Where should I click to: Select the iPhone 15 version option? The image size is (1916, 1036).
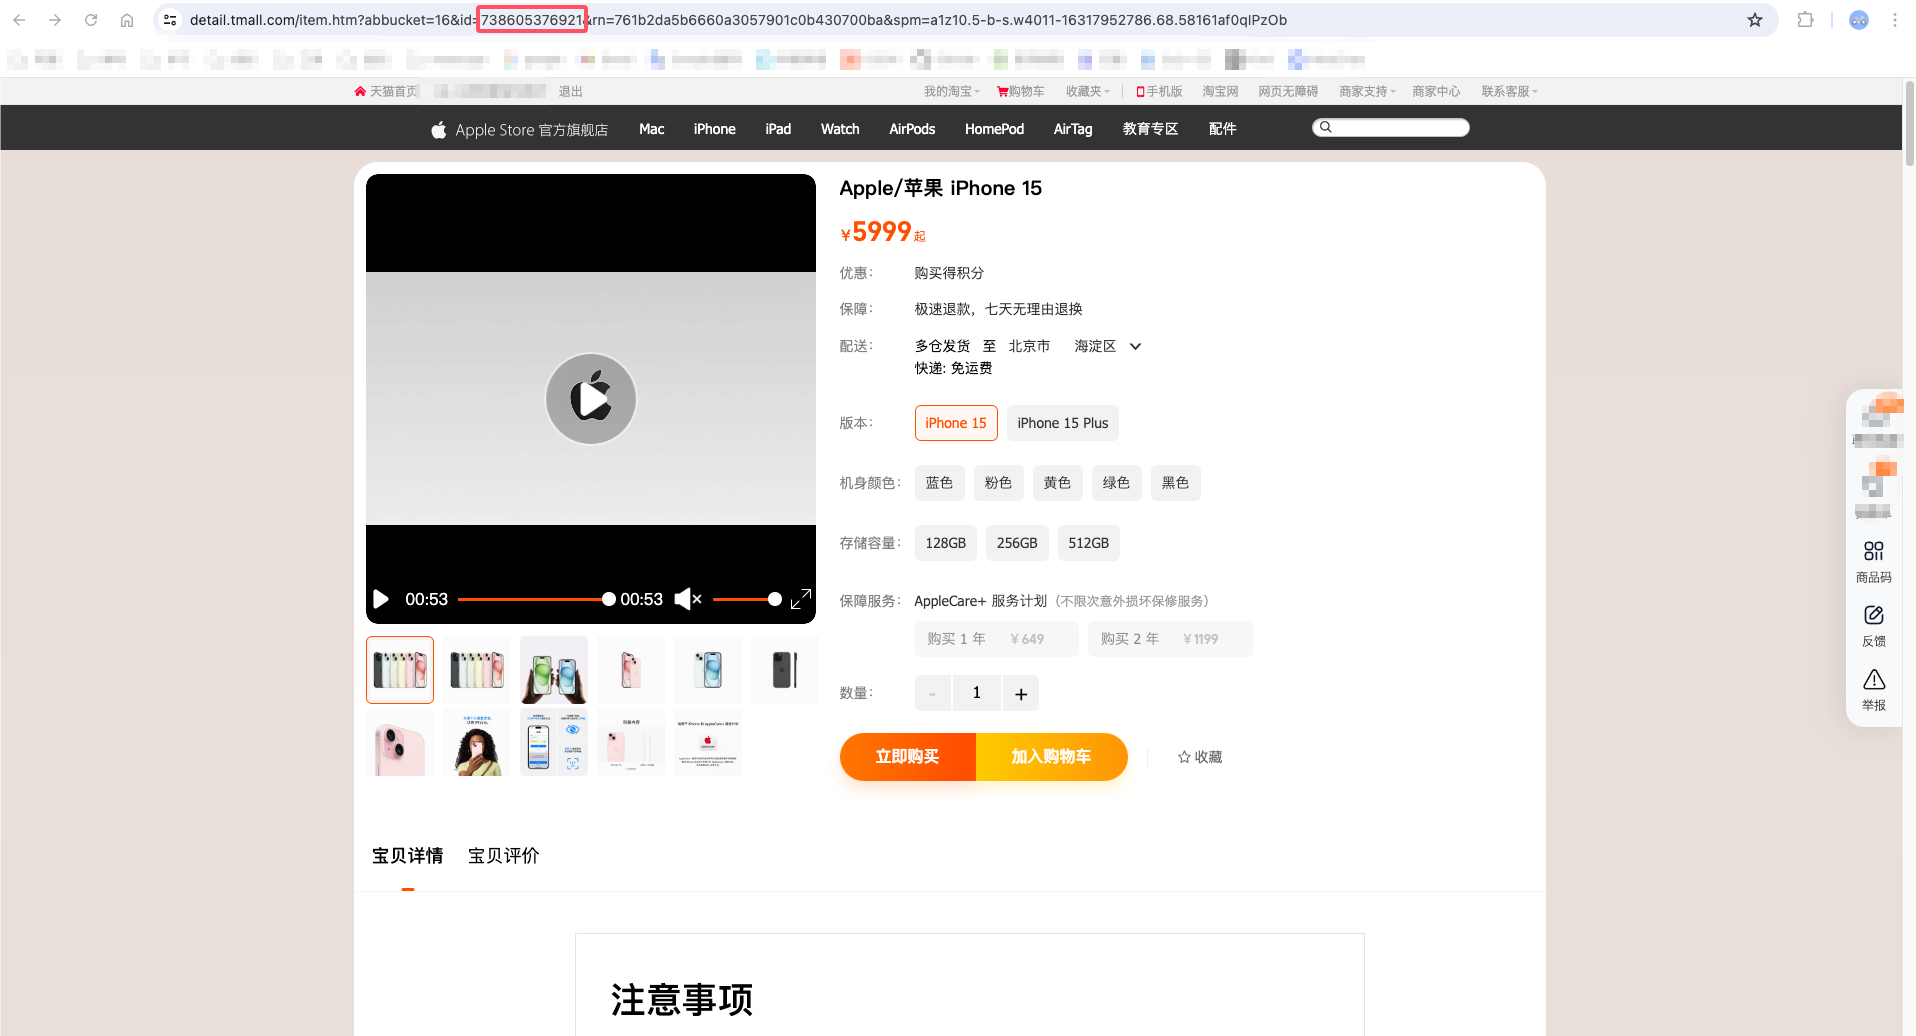click(x=956, y=423)
